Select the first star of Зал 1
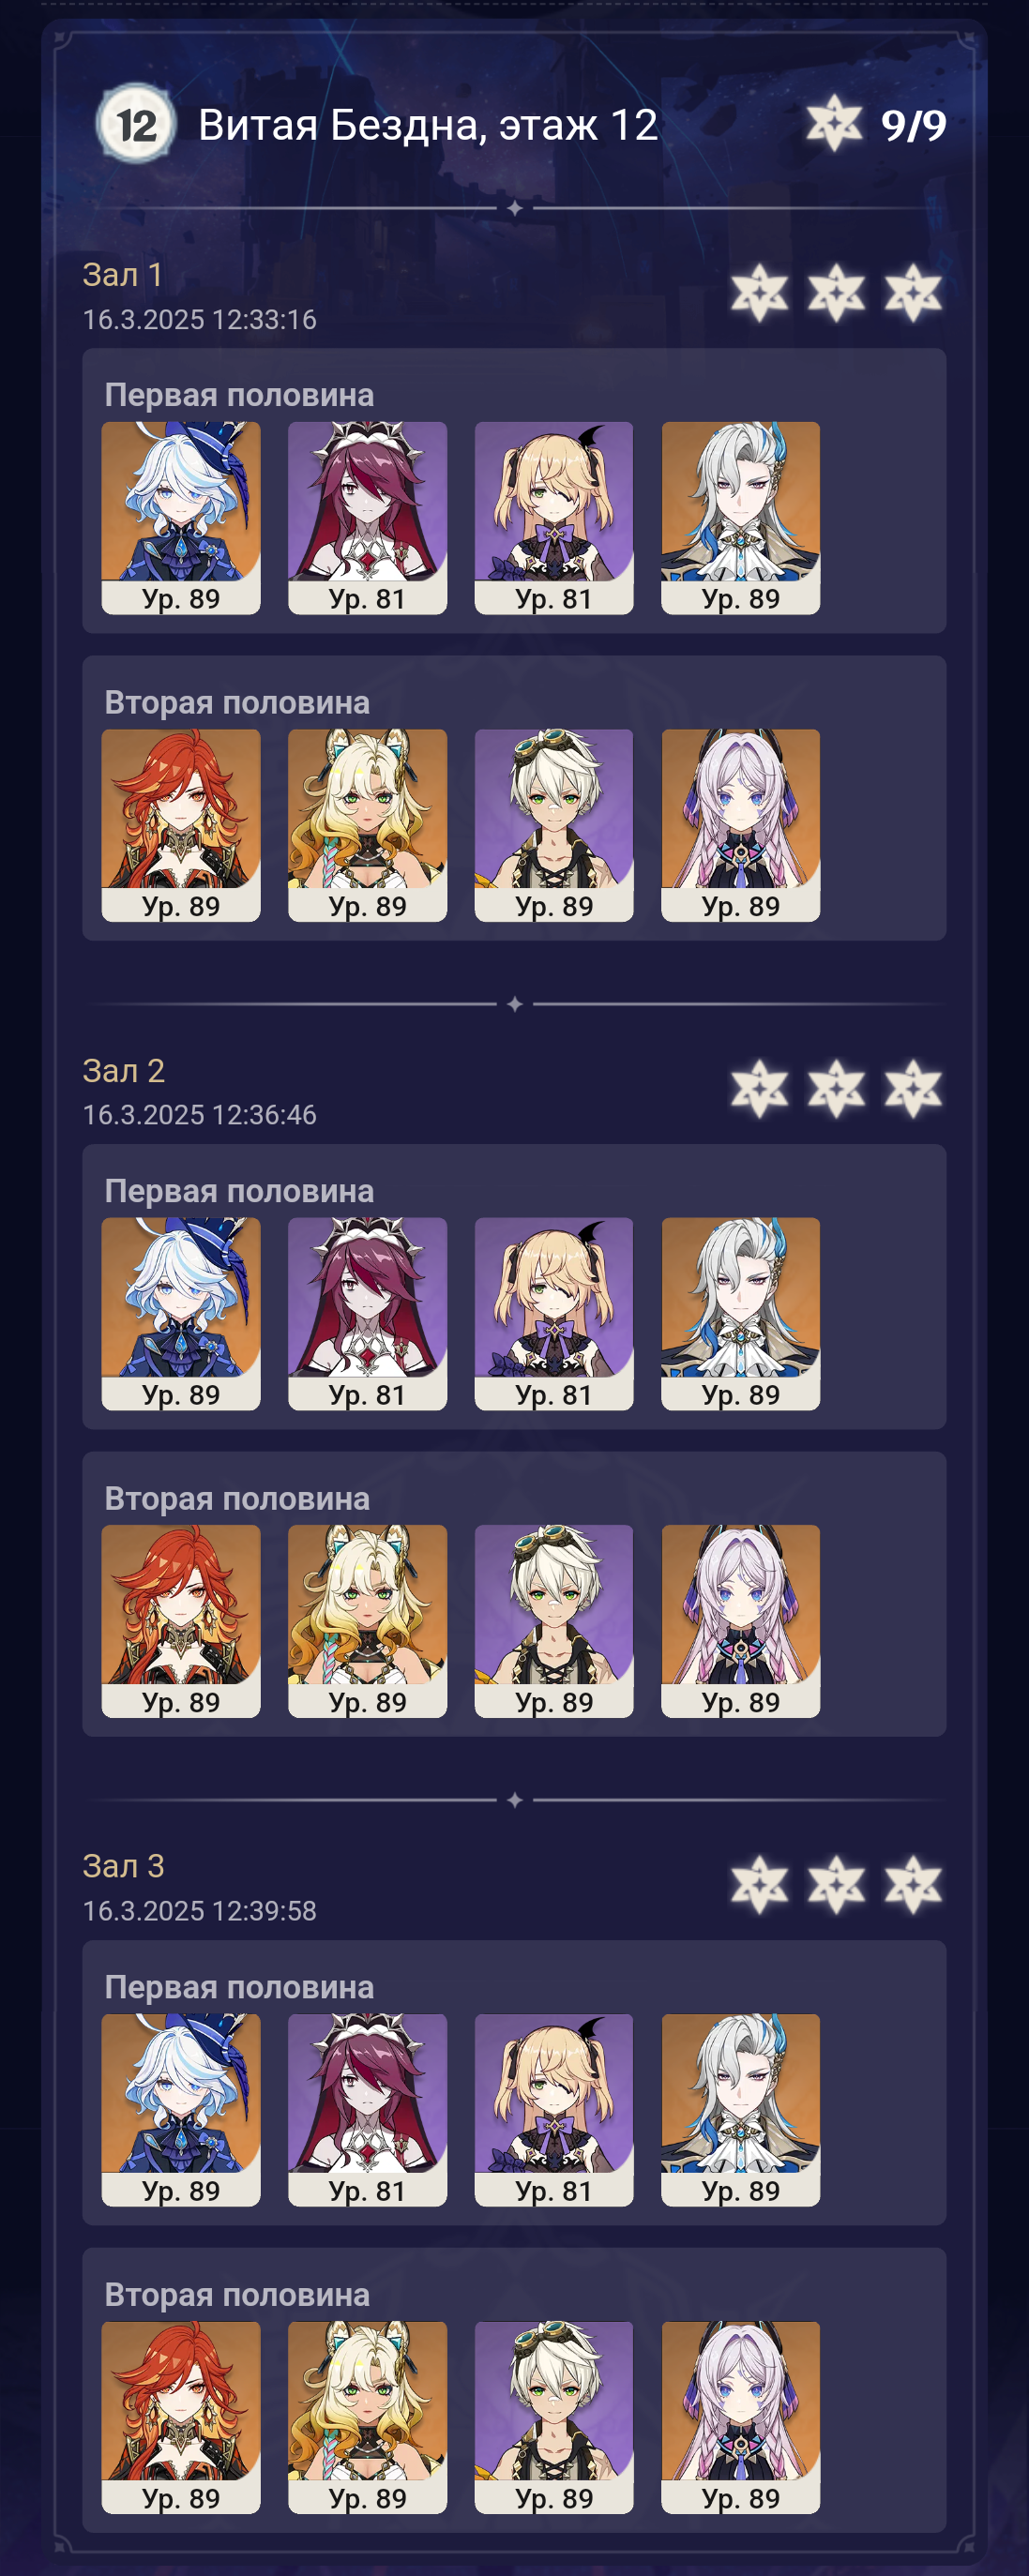 click(x=759, y=293)
